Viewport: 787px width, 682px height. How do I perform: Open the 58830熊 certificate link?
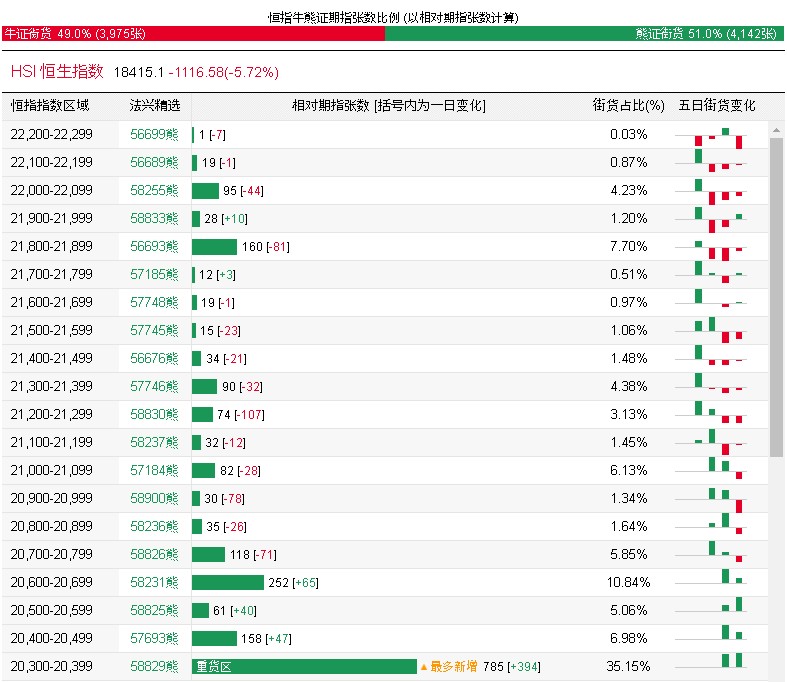pyautogui.click(x=154, y=415)
